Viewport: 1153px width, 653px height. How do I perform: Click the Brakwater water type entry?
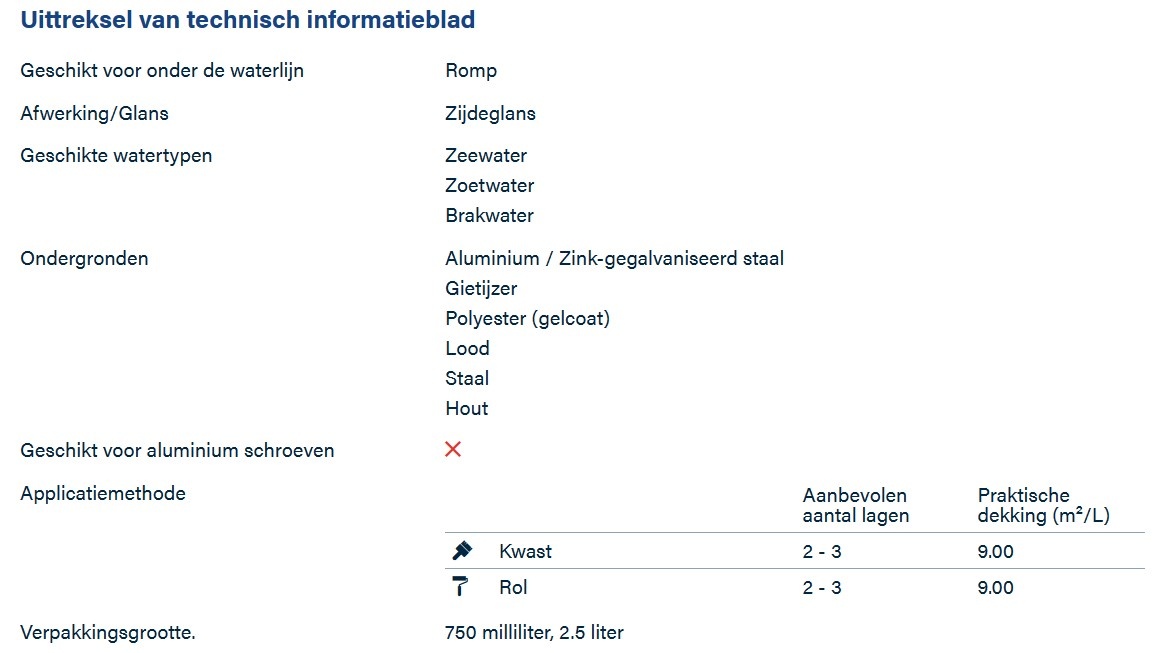490,216
